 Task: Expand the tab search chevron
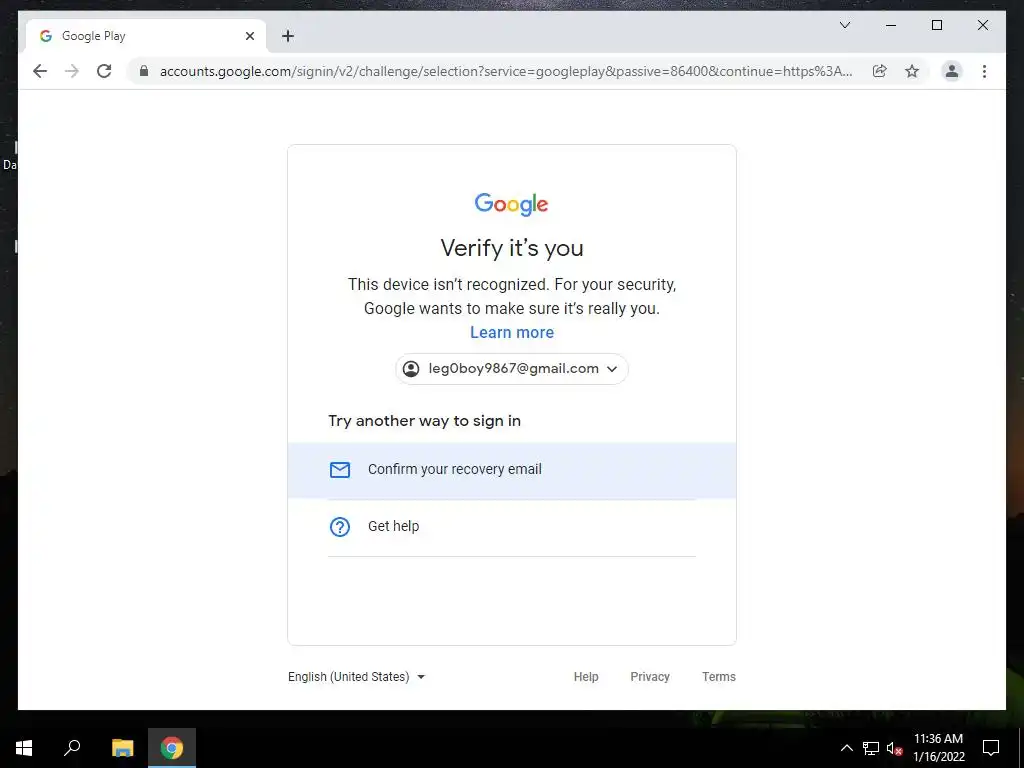tap(844, 25)
